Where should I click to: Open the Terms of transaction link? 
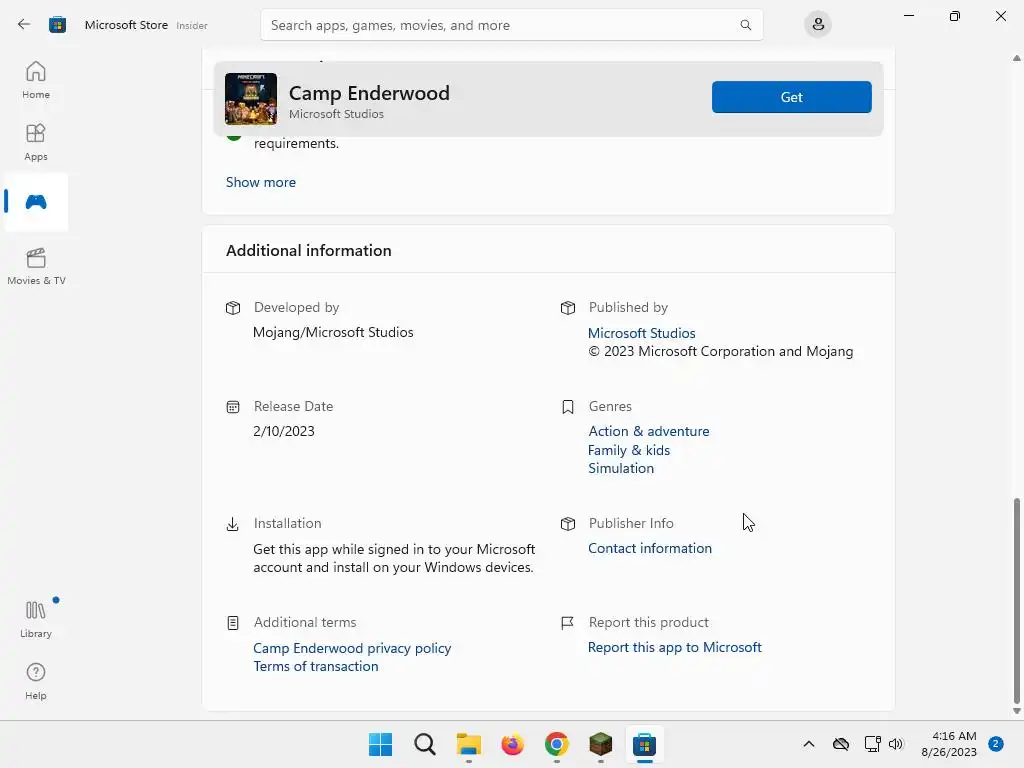315,666
